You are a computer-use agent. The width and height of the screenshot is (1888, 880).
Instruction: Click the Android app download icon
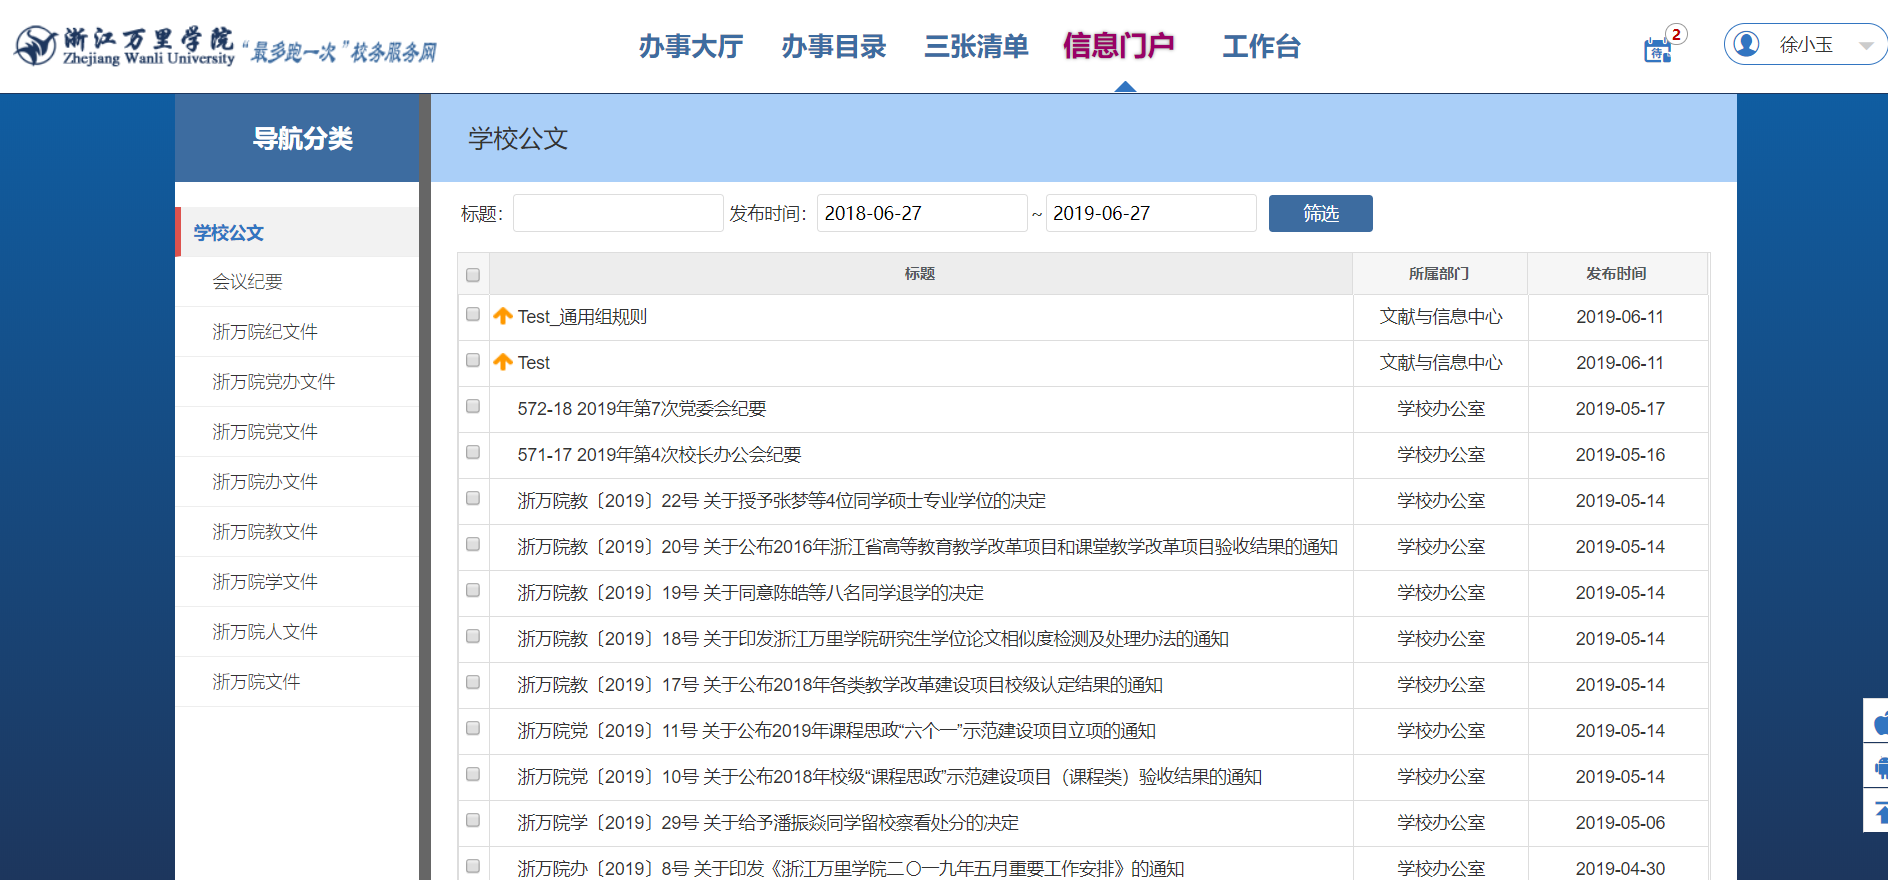coord(1878,768)
